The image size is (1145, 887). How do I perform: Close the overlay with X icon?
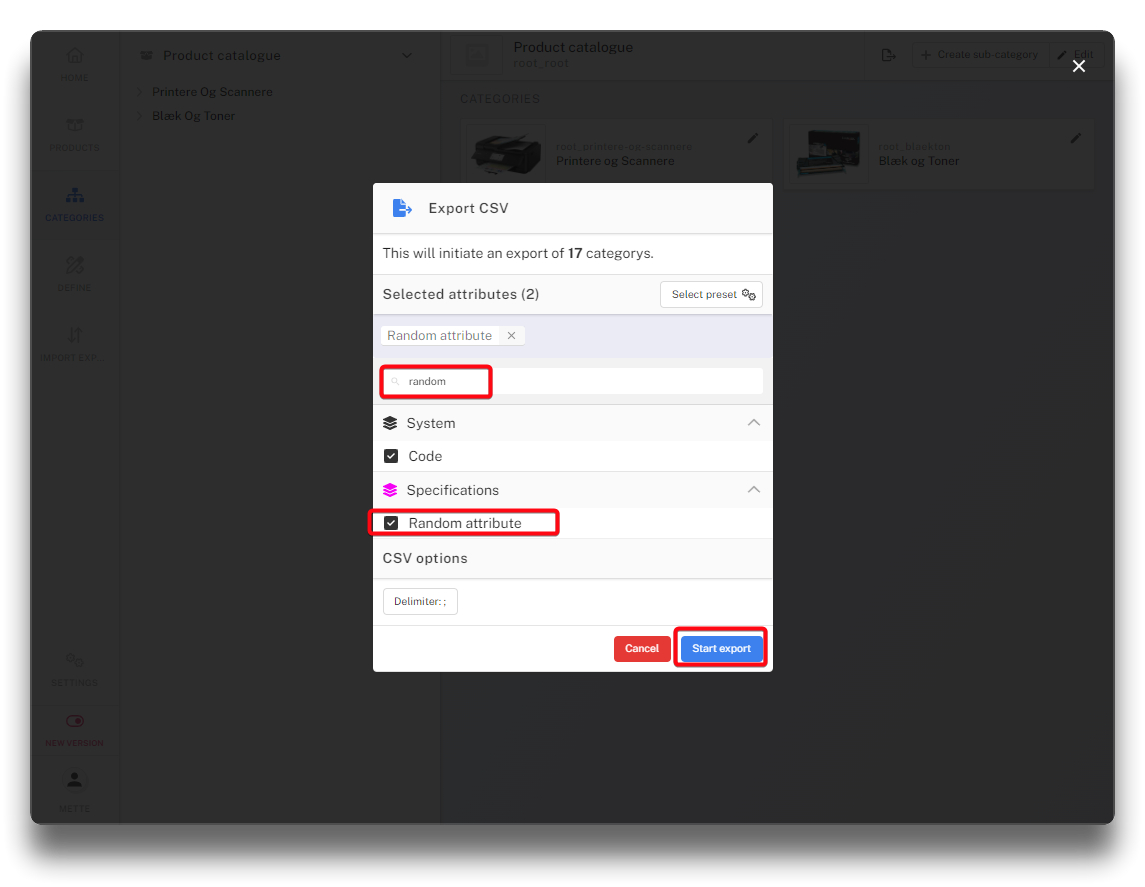1078,66
